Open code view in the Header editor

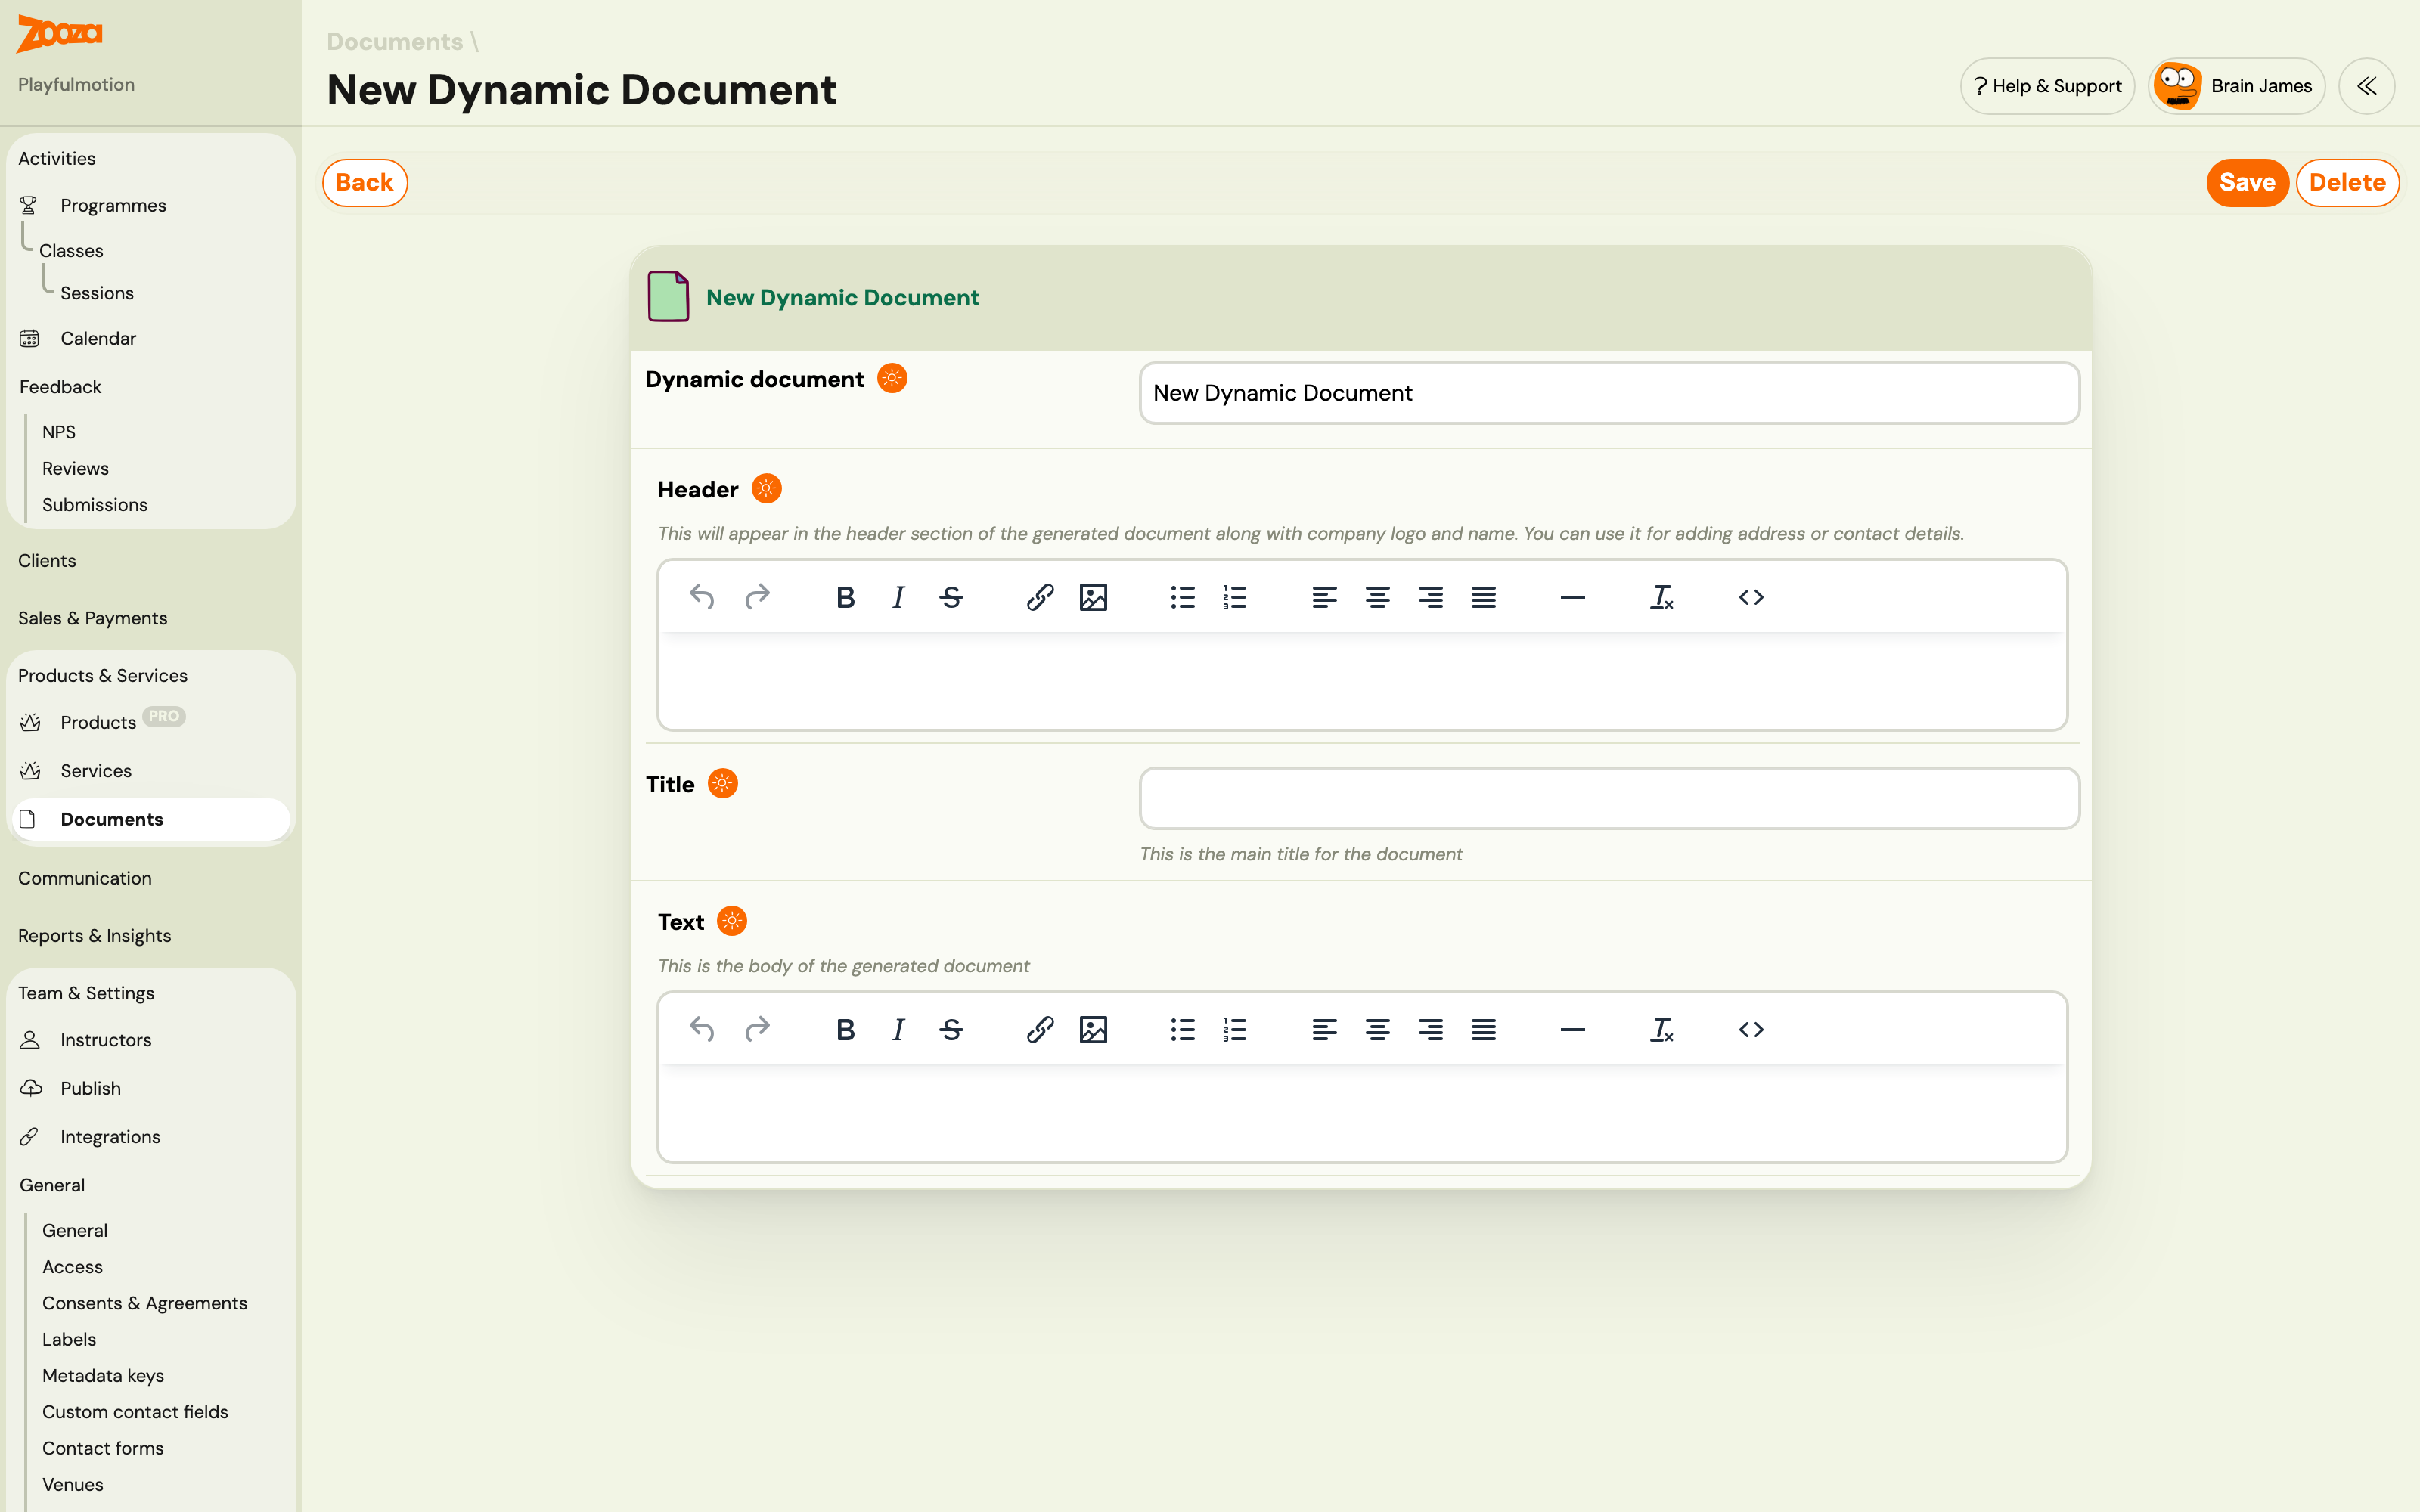1751,597
